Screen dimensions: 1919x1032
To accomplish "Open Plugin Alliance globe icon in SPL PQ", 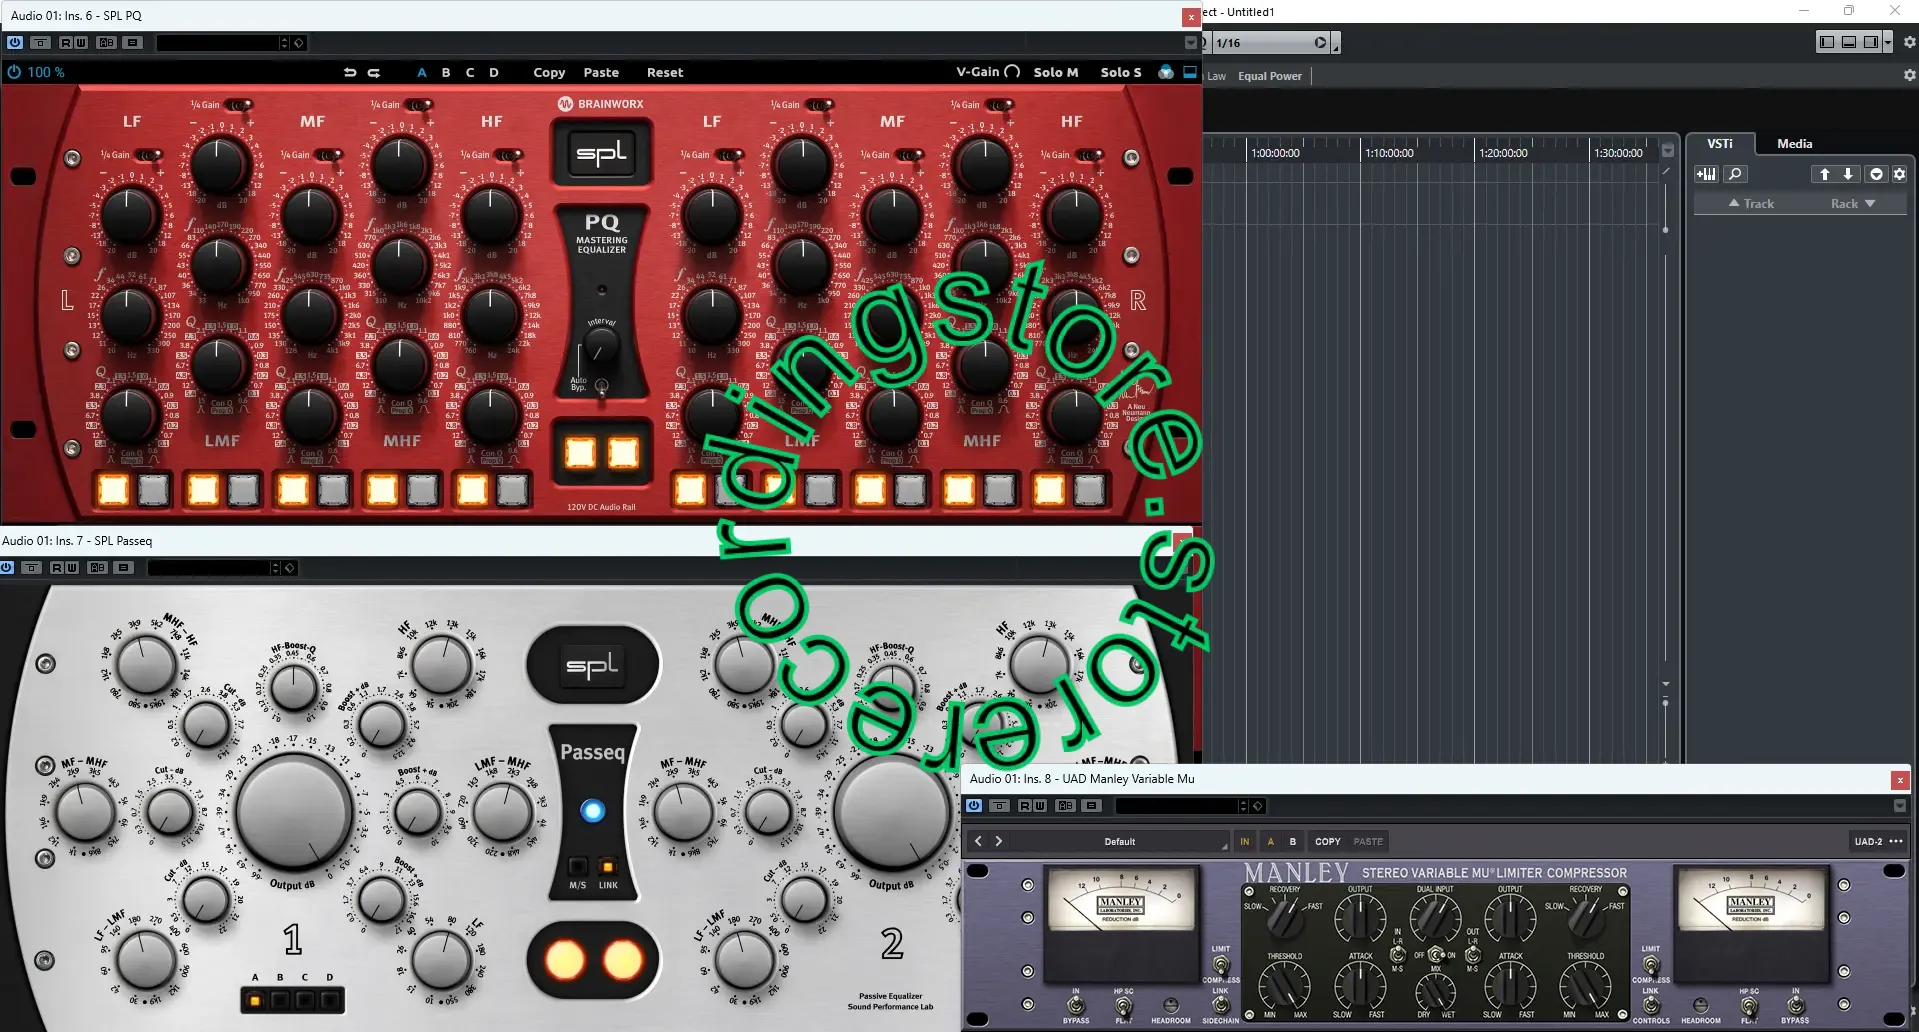I will [x=1166, y=72].
